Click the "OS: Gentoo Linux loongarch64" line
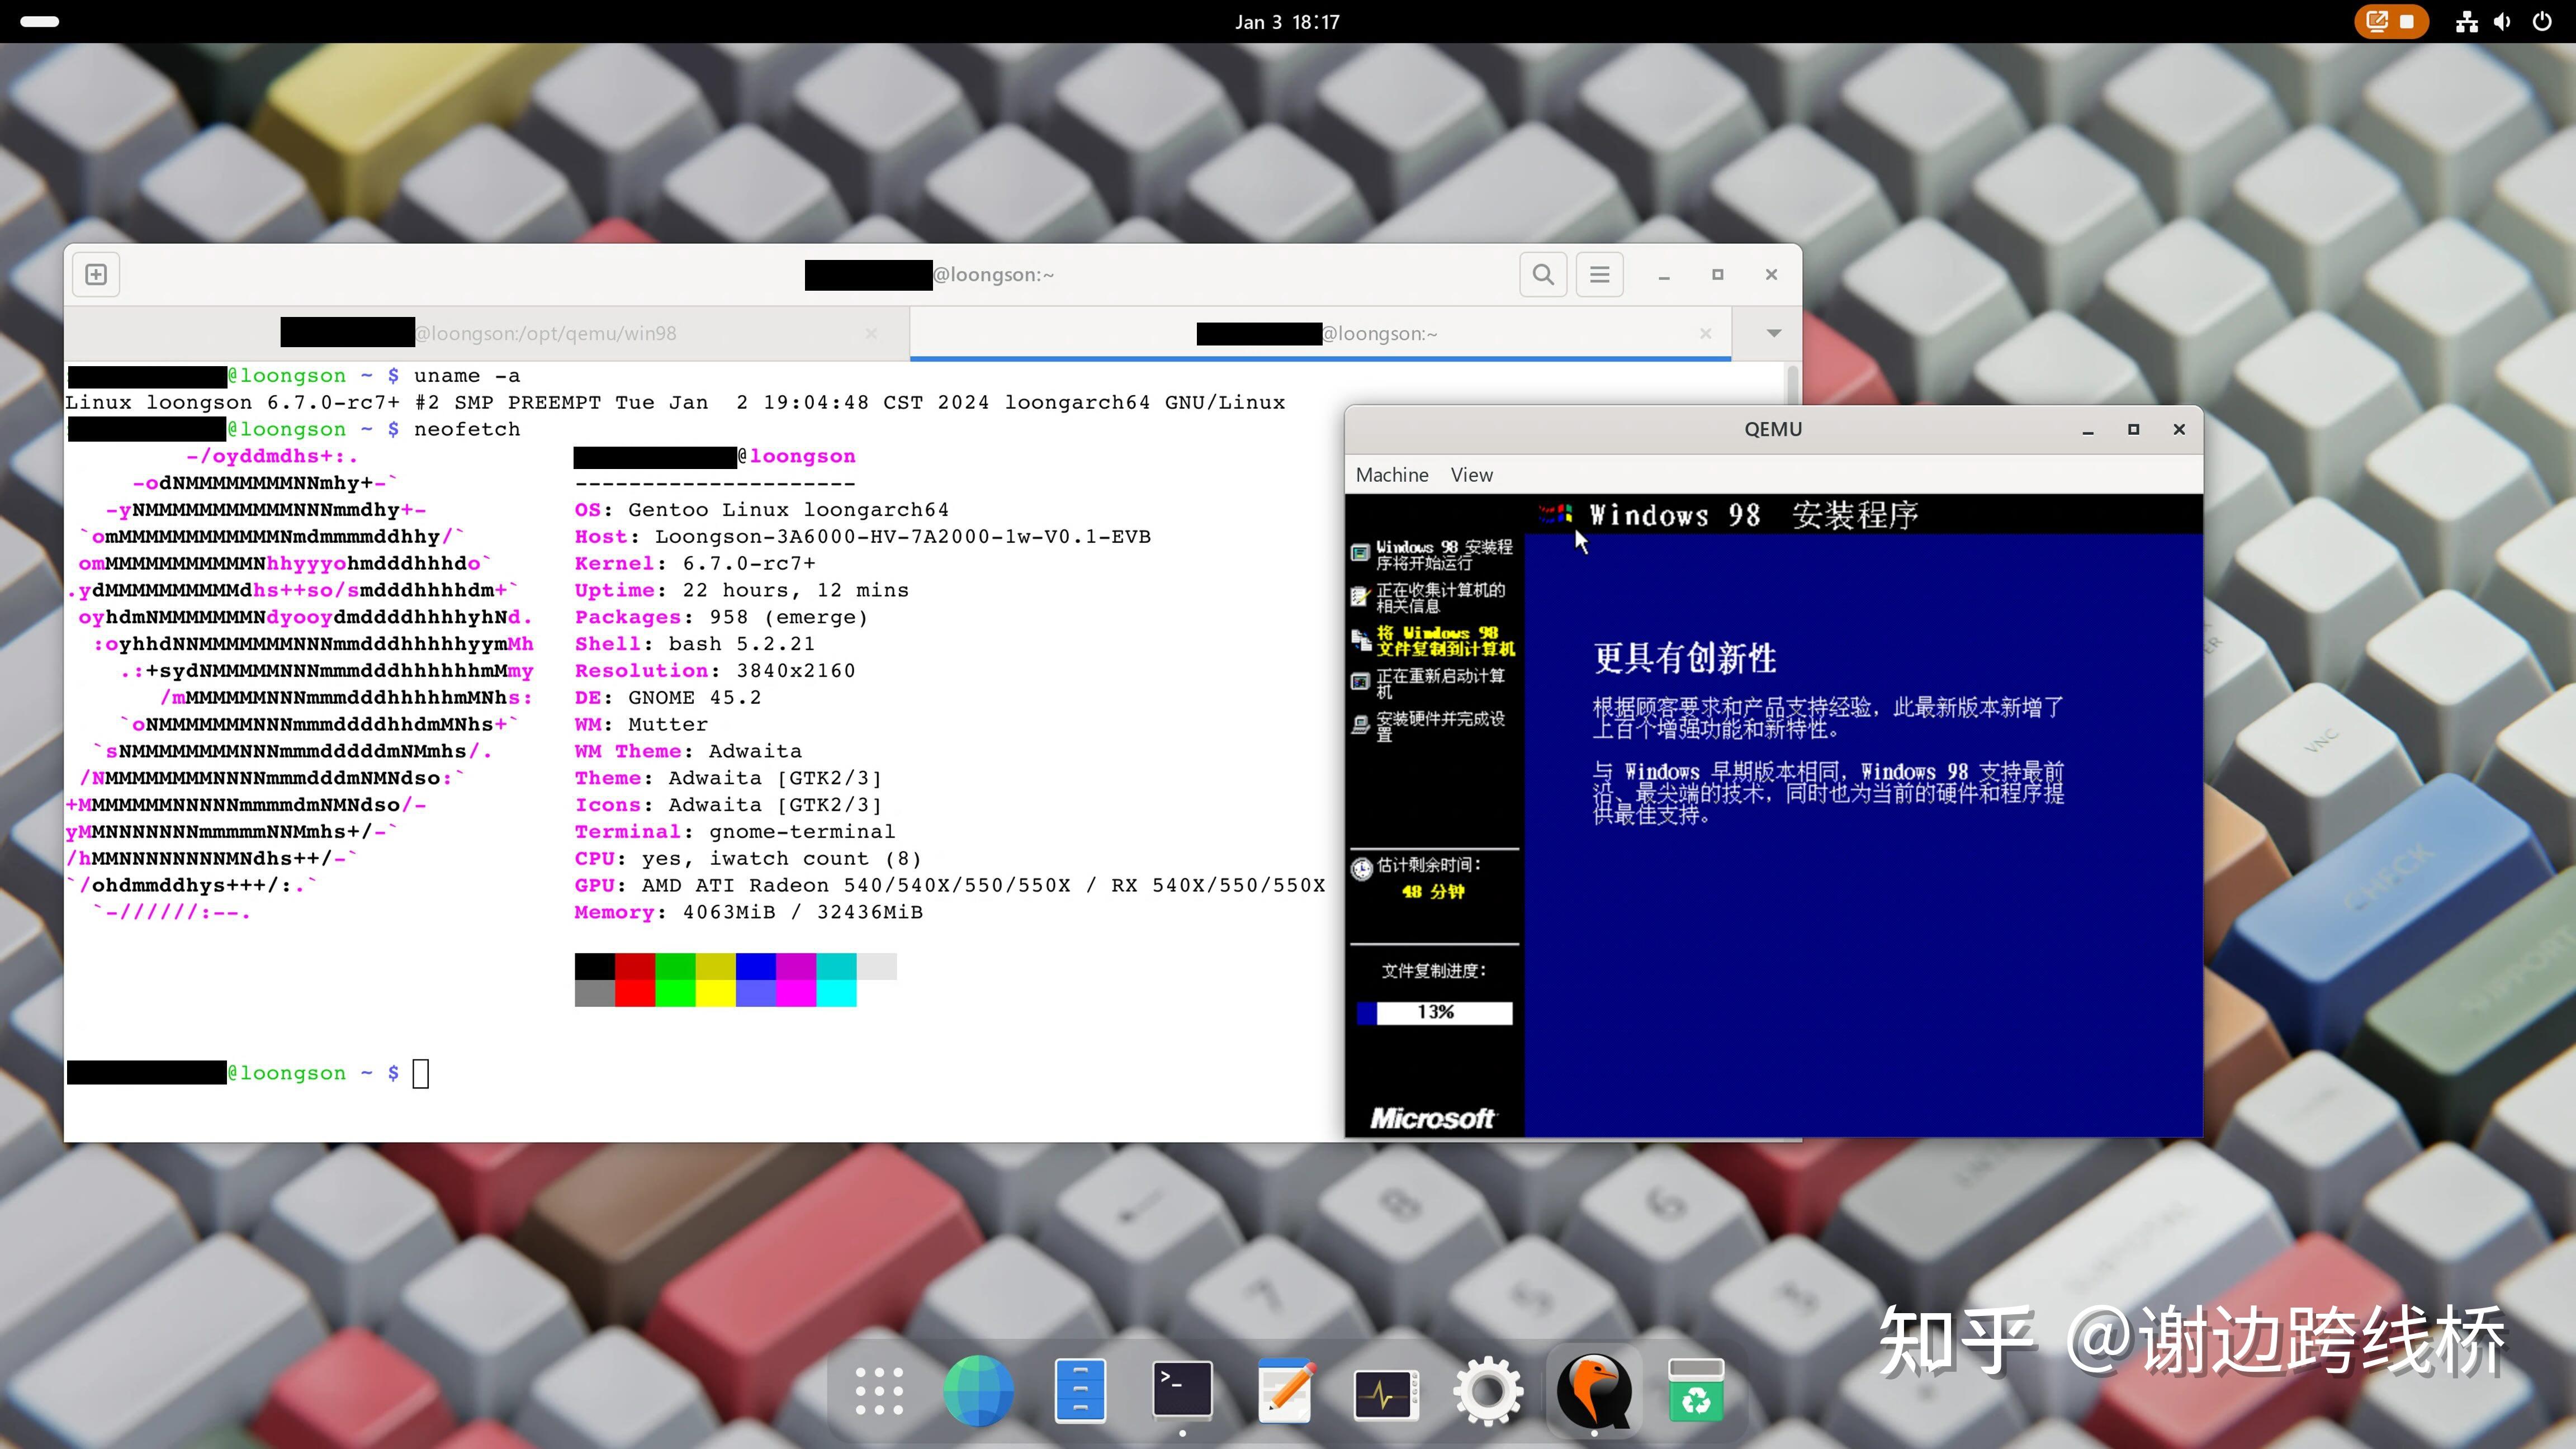The width and height of the screenshot is (2576, 1449). (x=761, y=509)
